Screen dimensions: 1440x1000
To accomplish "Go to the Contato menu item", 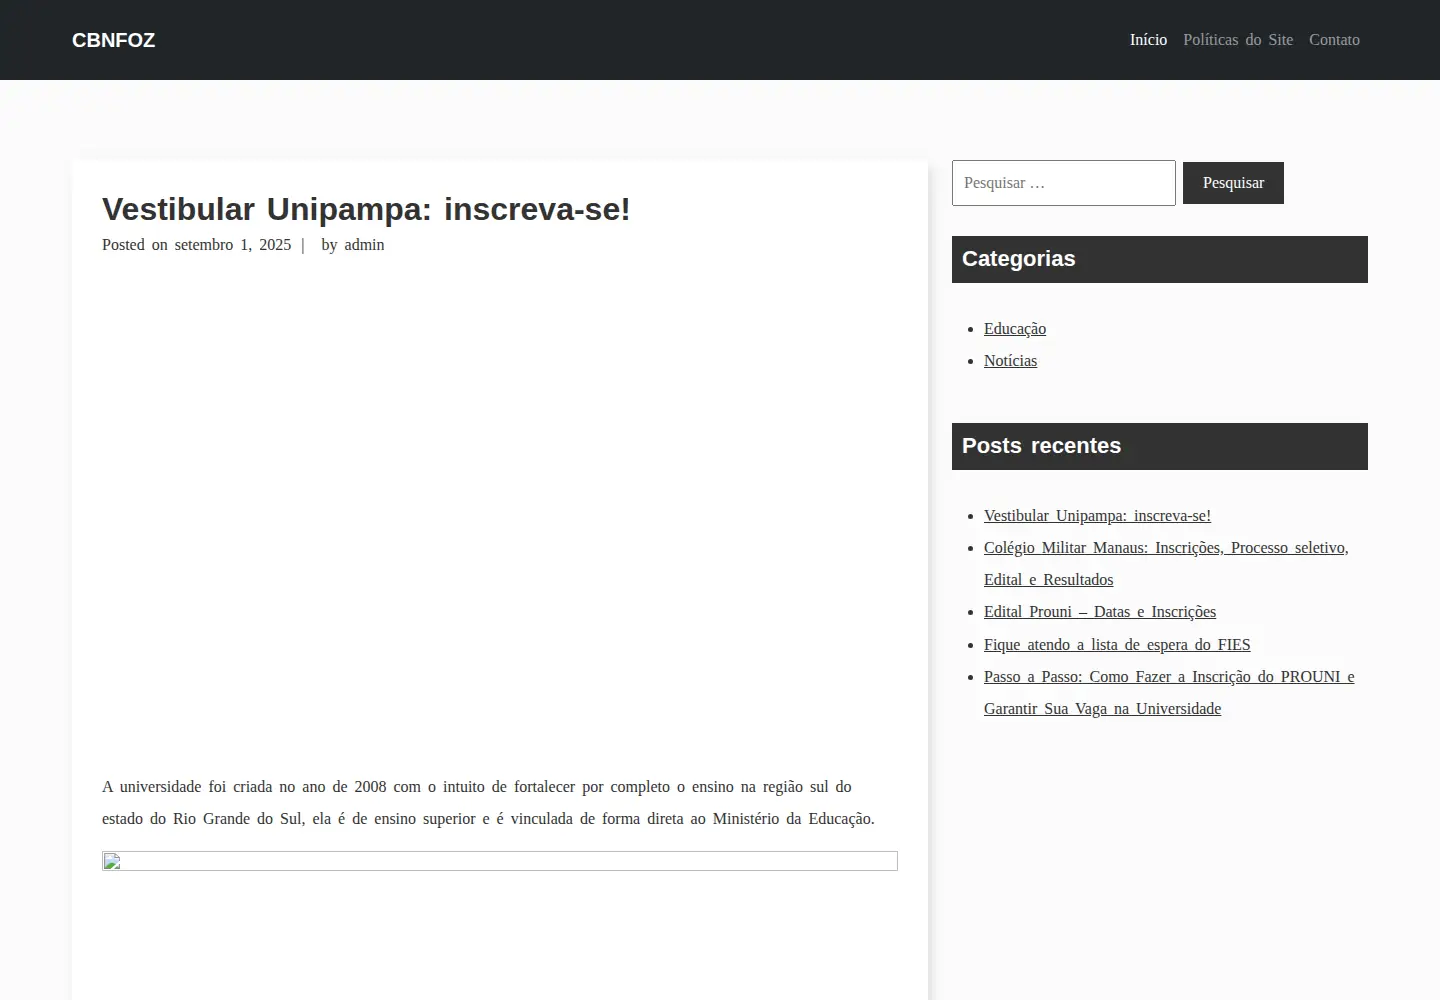I will [1334, 40].
